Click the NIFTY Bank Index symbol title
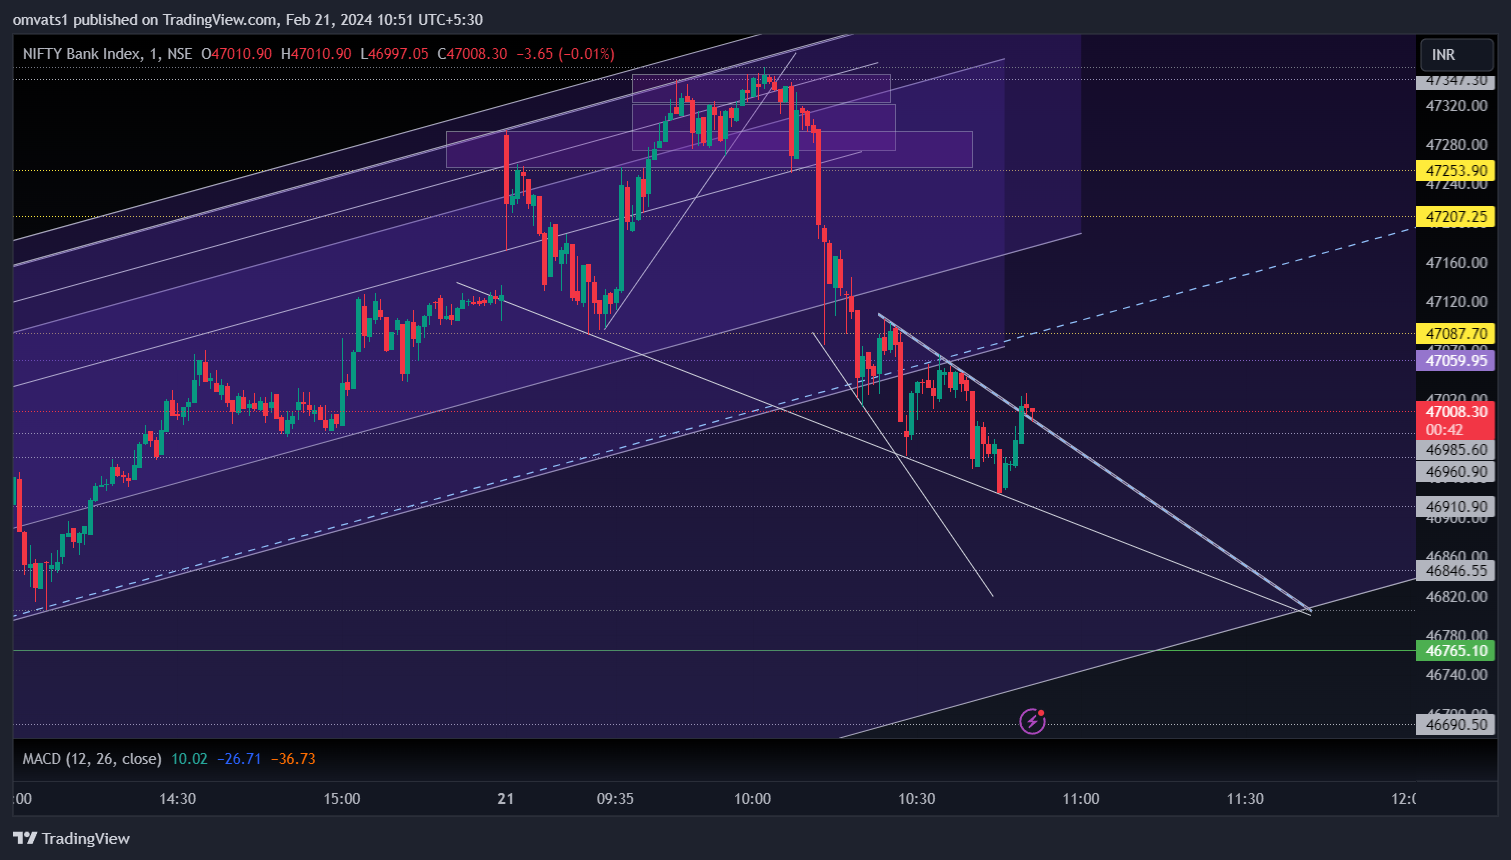Screen dimensions: 1511x860 pyautogui.click(x=81, y=54)
